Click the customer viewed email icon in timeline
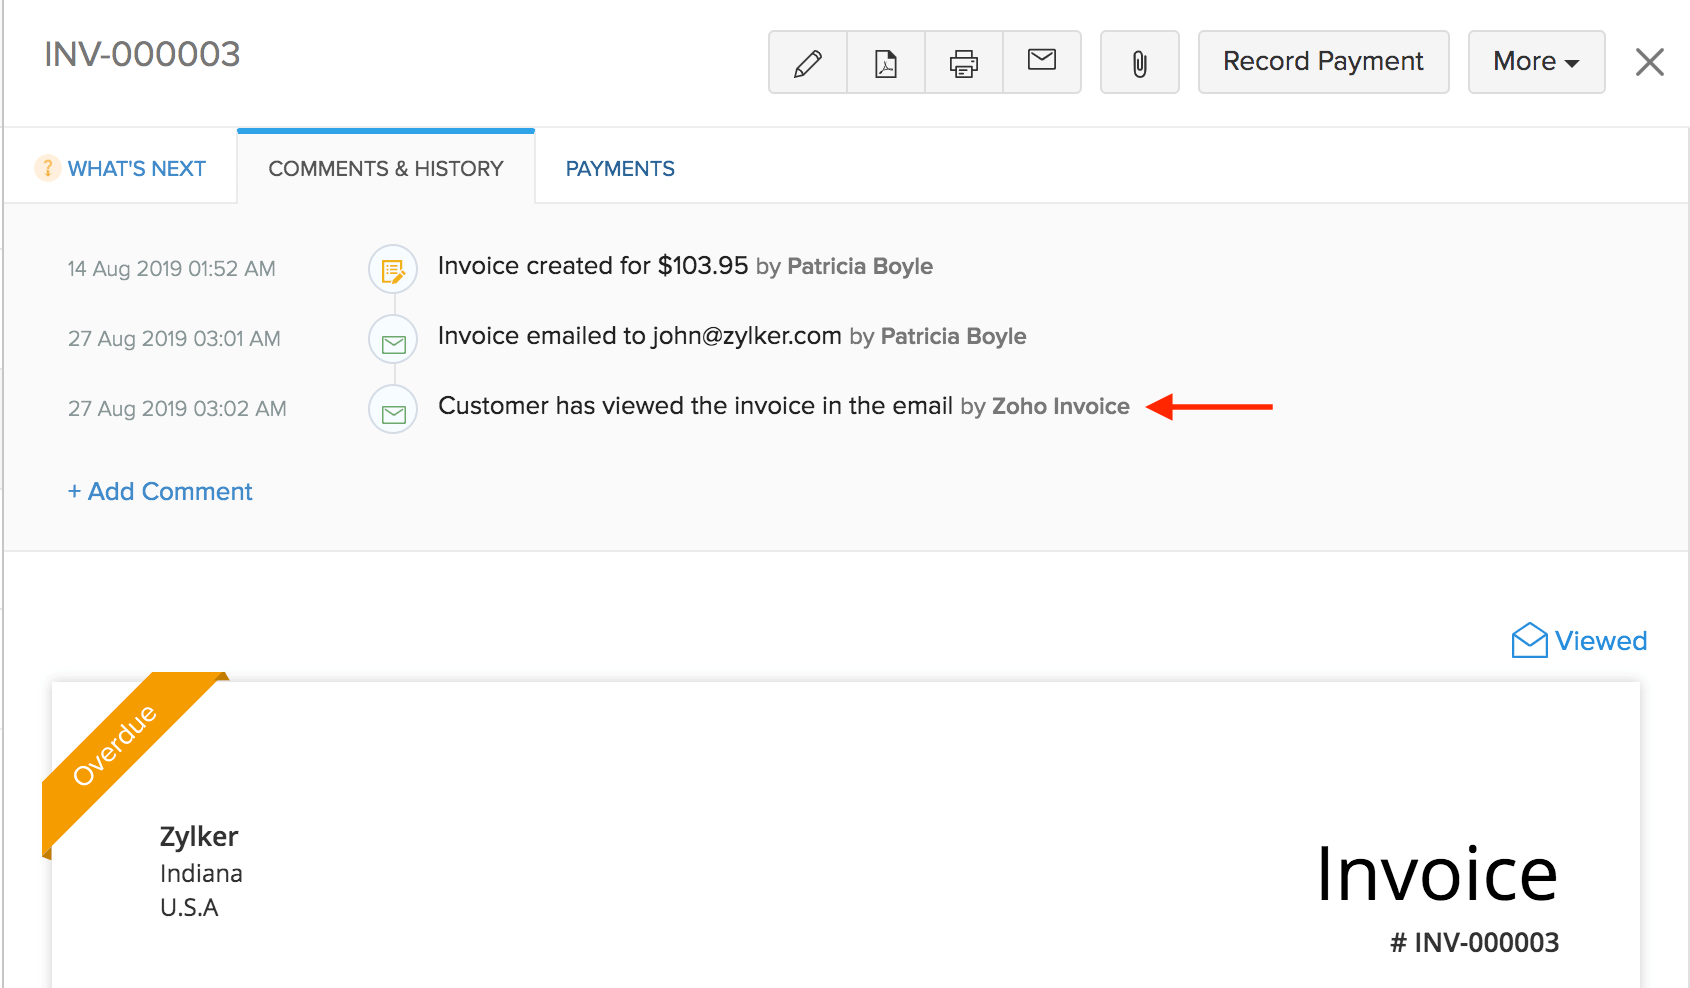The image size is (1690, 988). coord(392,409)
